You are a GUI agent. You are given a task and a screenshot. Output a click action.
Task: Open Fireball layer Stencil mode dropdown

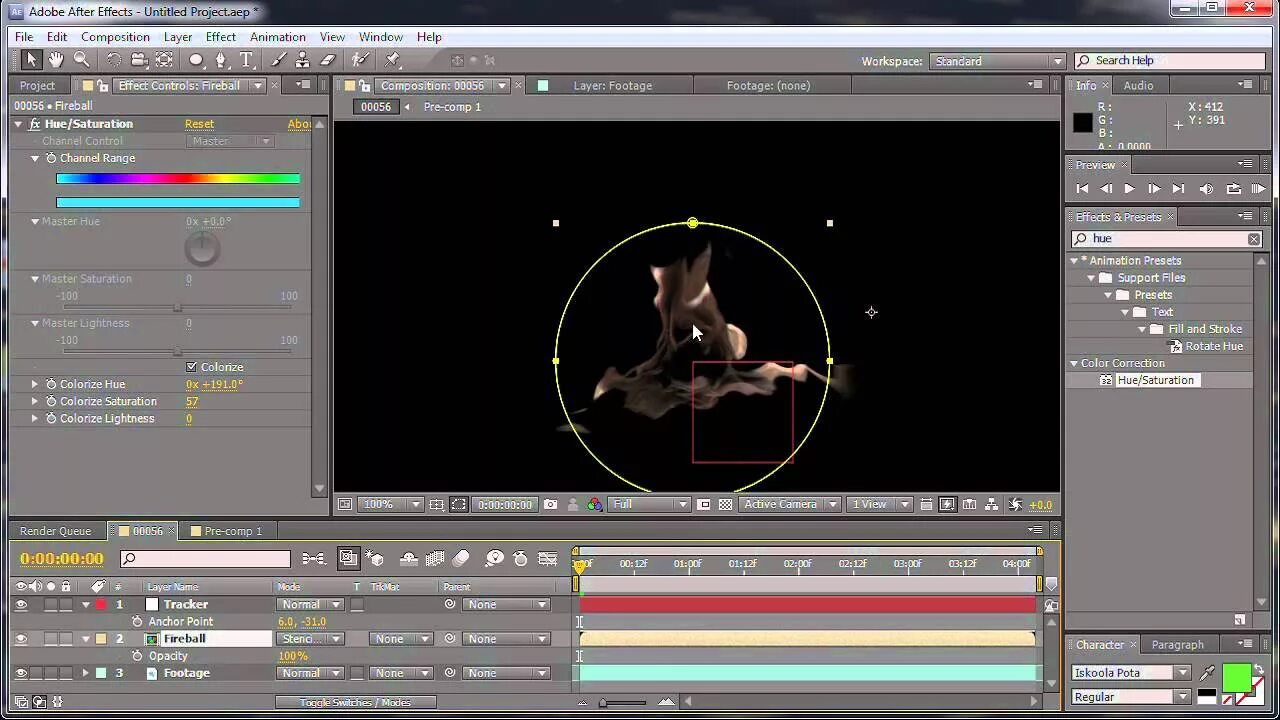pos(309,639)
